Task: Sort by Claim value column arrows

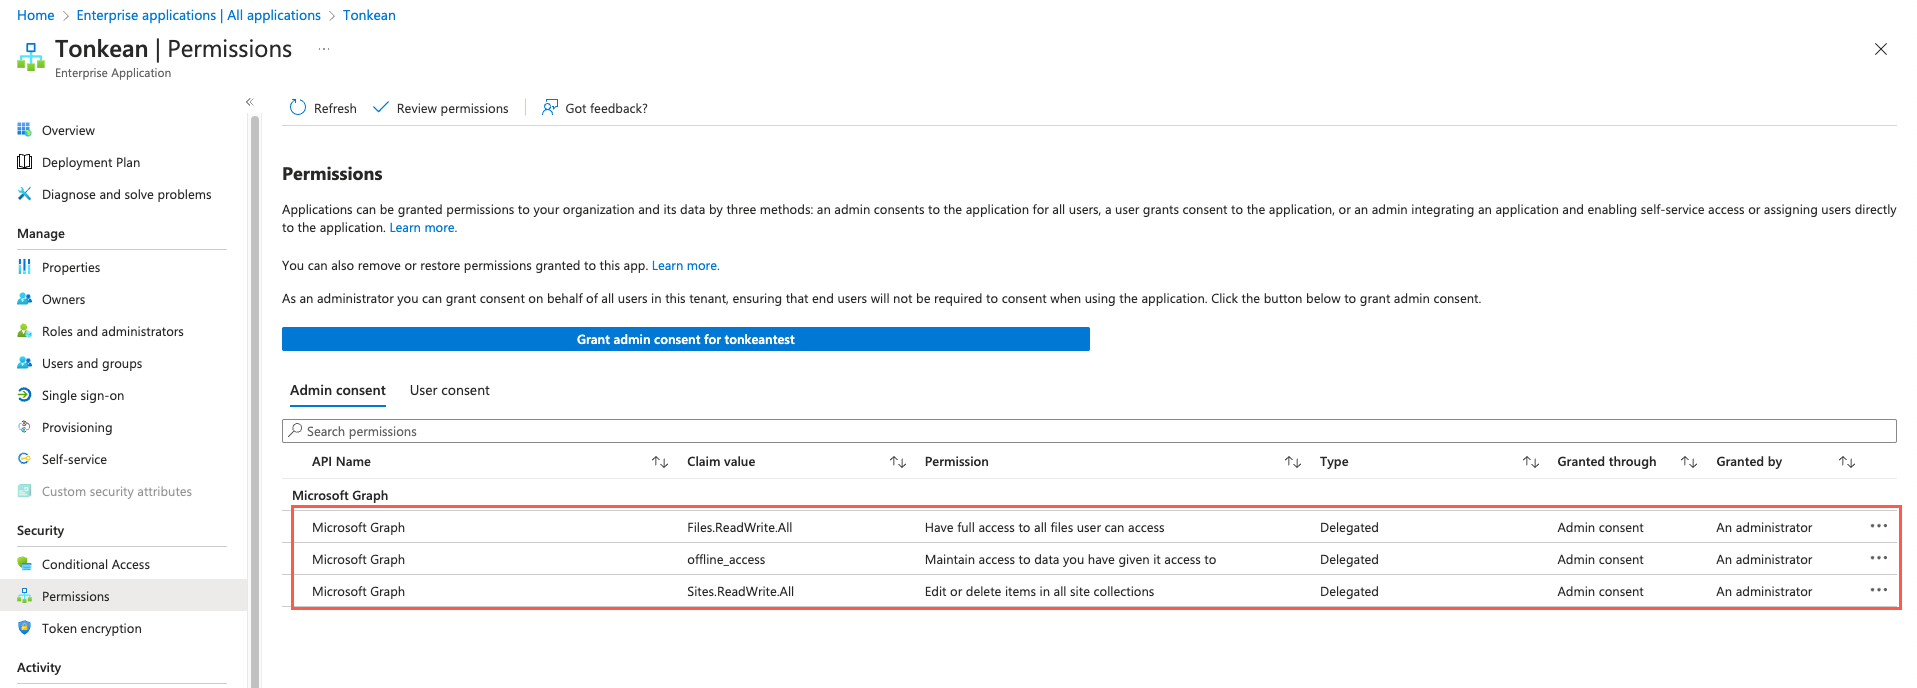Action: pos(897,462)
